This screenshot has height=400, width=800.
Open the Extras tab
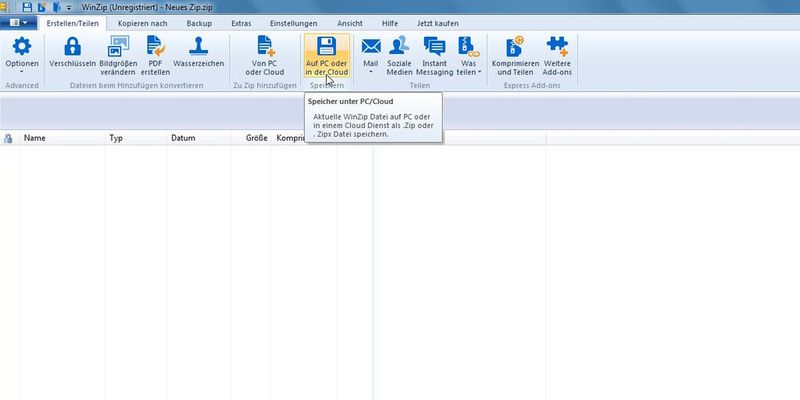(241, 23)
